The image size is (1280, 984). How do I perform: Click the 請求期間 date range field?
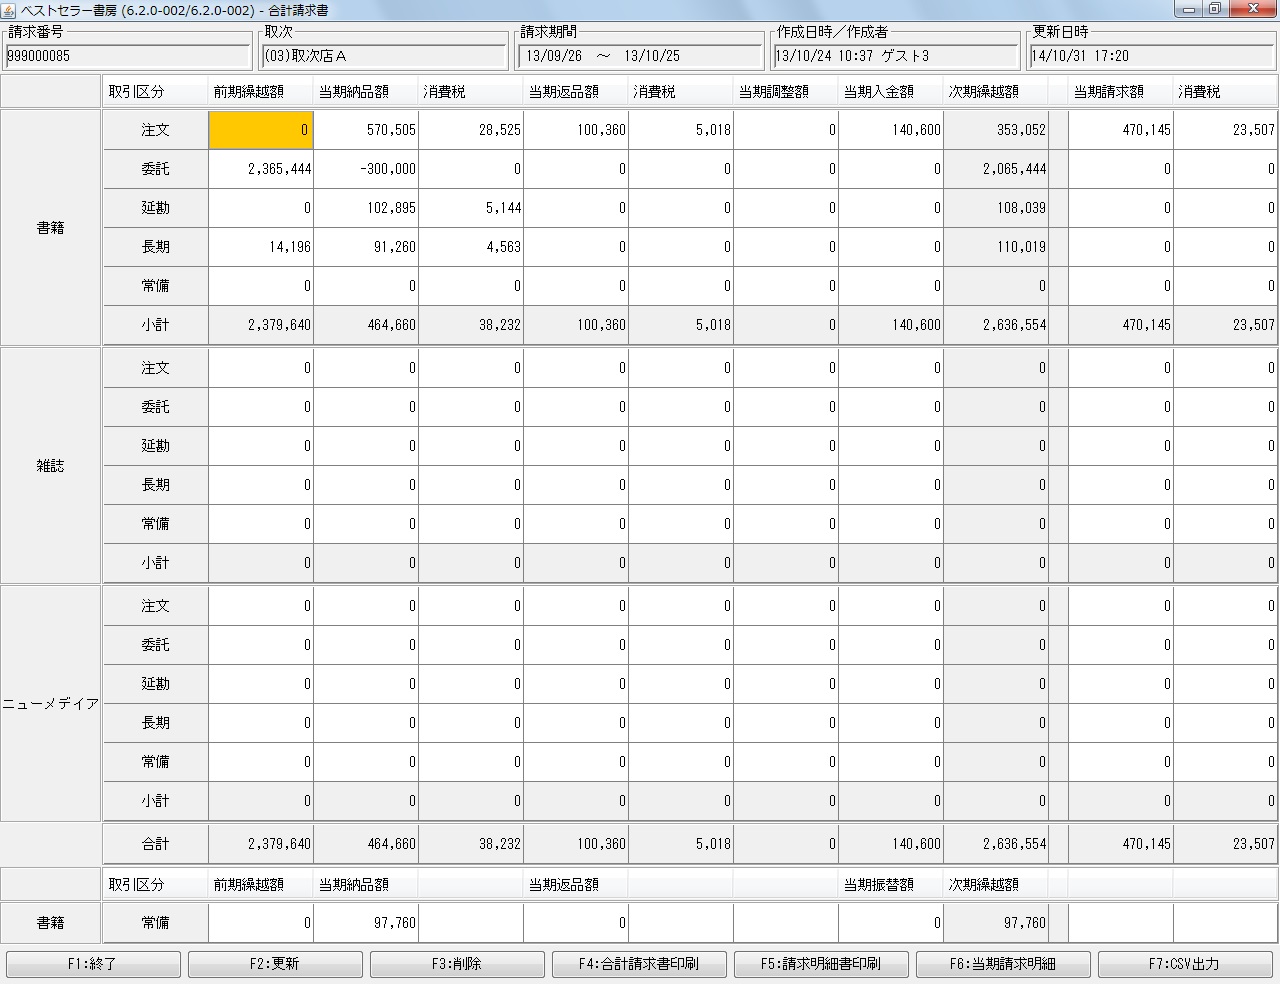tap(640, 56)
